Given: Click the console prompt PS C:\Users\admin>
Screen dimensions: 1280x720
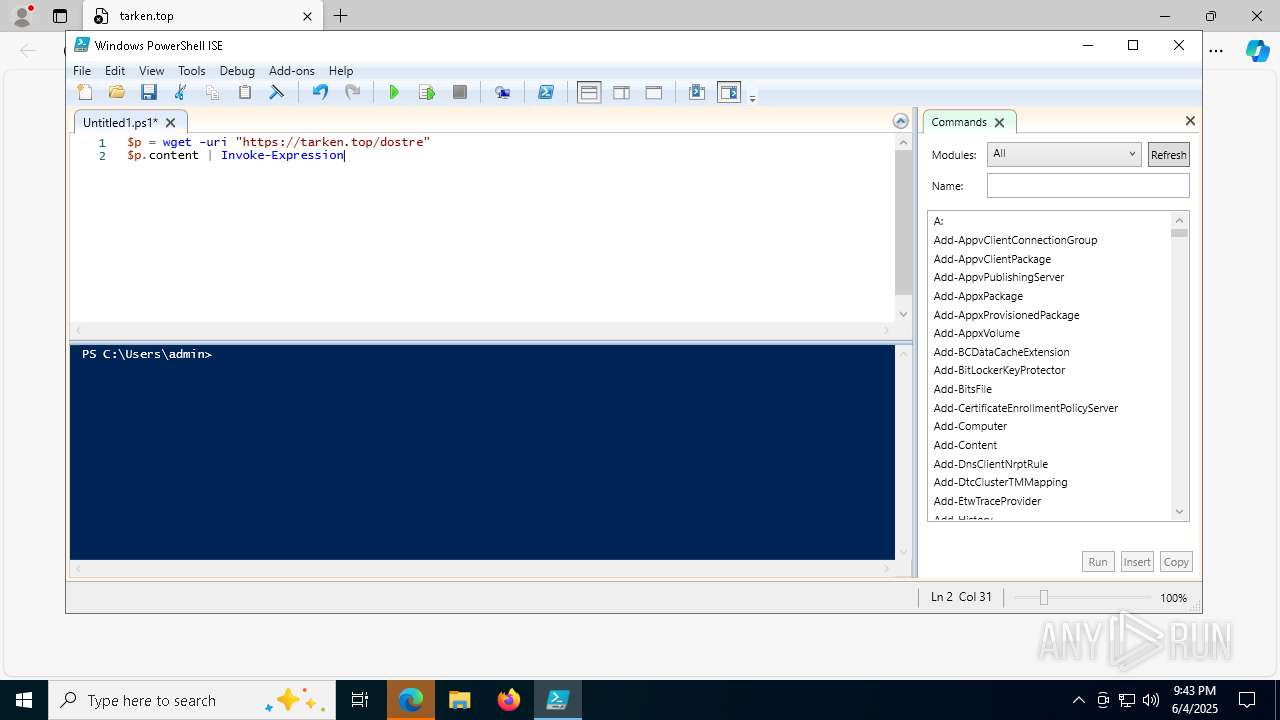Looking at the screenshot, I should [147, 354].
